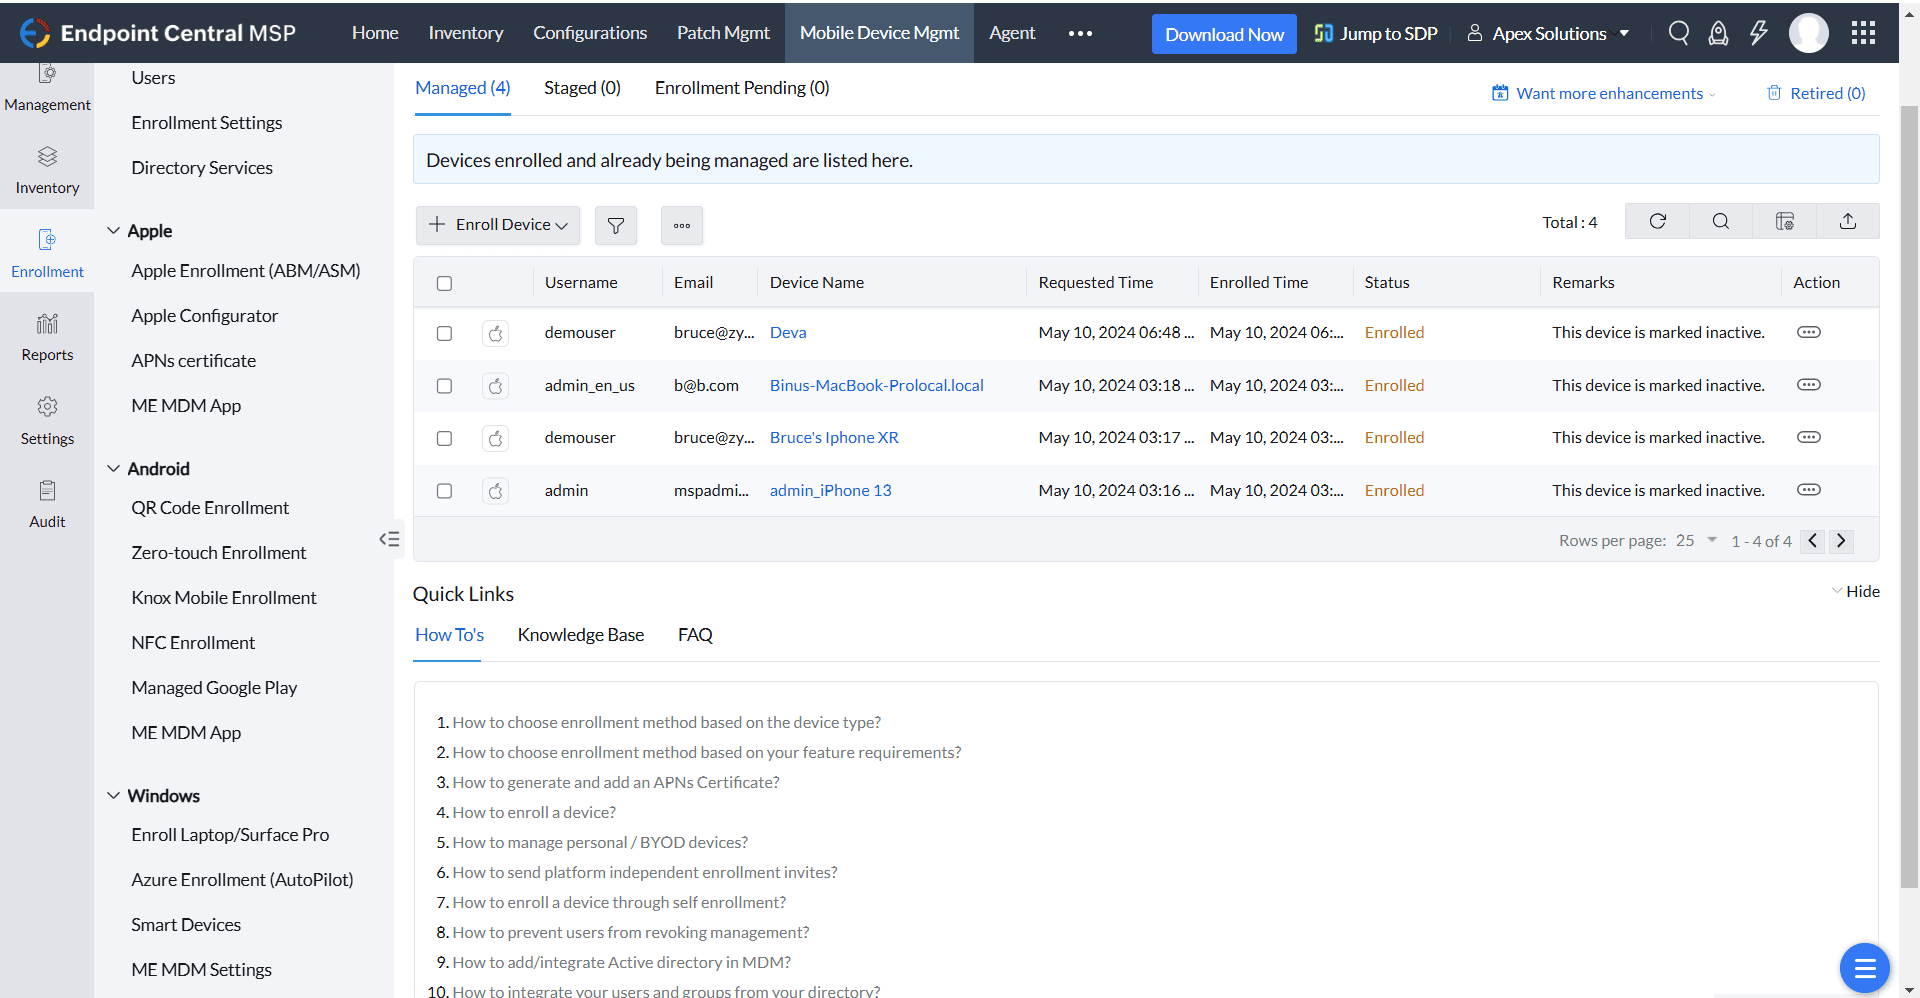
Task: Select the admin_en_us row checkbox
Action: pyautogui.click(x=445, y=386)
